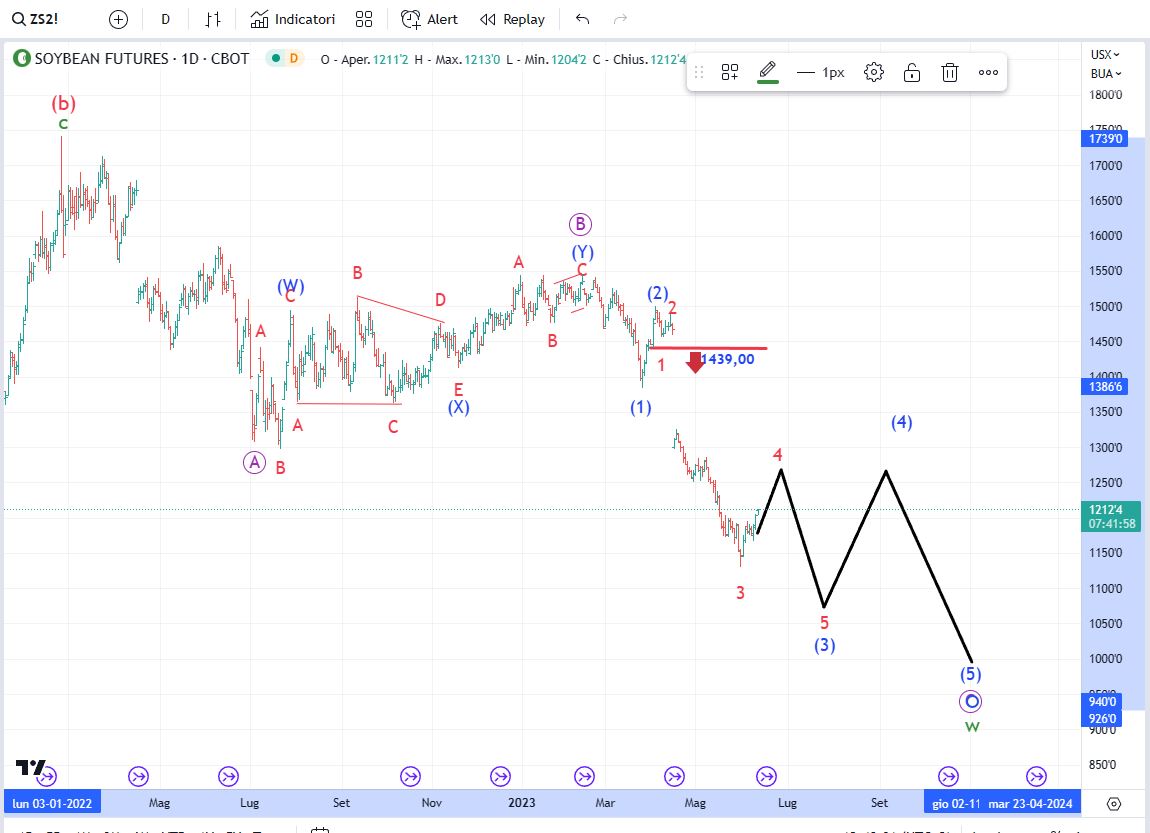Open more options in drawing toolbar
Viewport: 1150px width, 833px height.
[x=988, y=72]
